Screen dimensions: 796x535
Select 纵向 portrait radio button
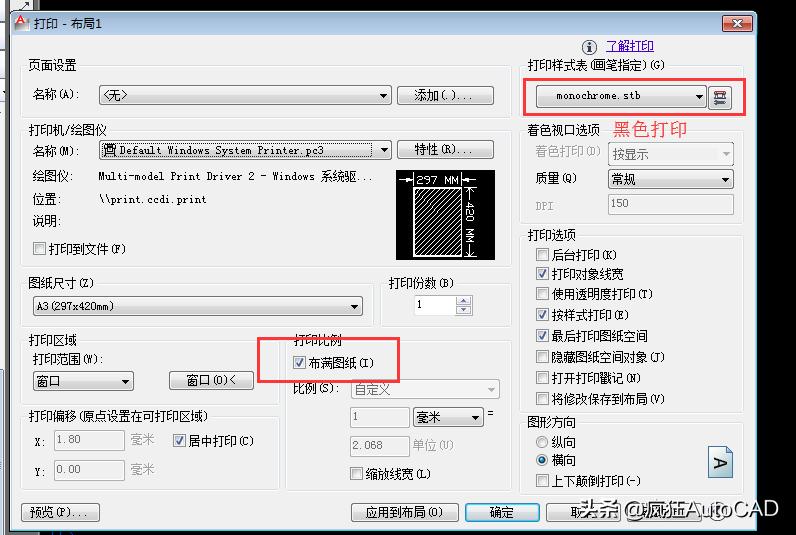(542, 442)
